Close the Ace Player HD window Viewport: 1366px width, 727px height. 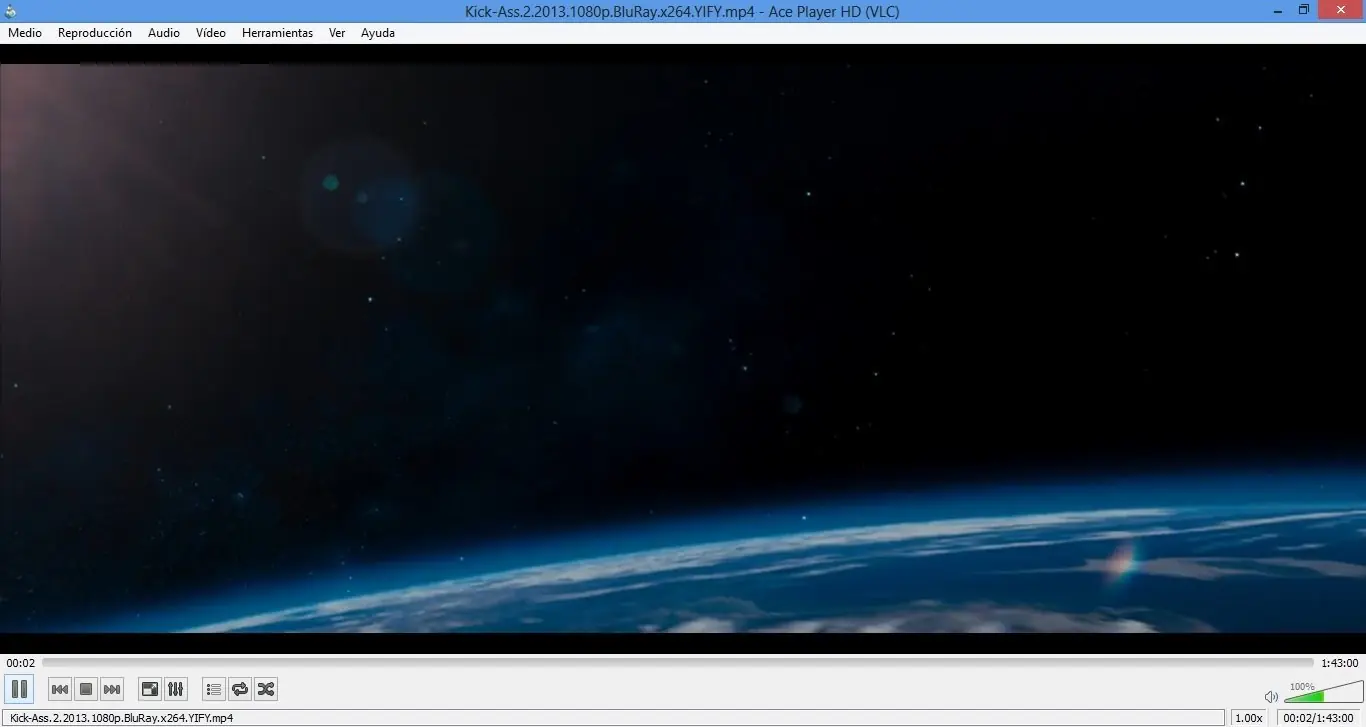(x=1342, y=10)
